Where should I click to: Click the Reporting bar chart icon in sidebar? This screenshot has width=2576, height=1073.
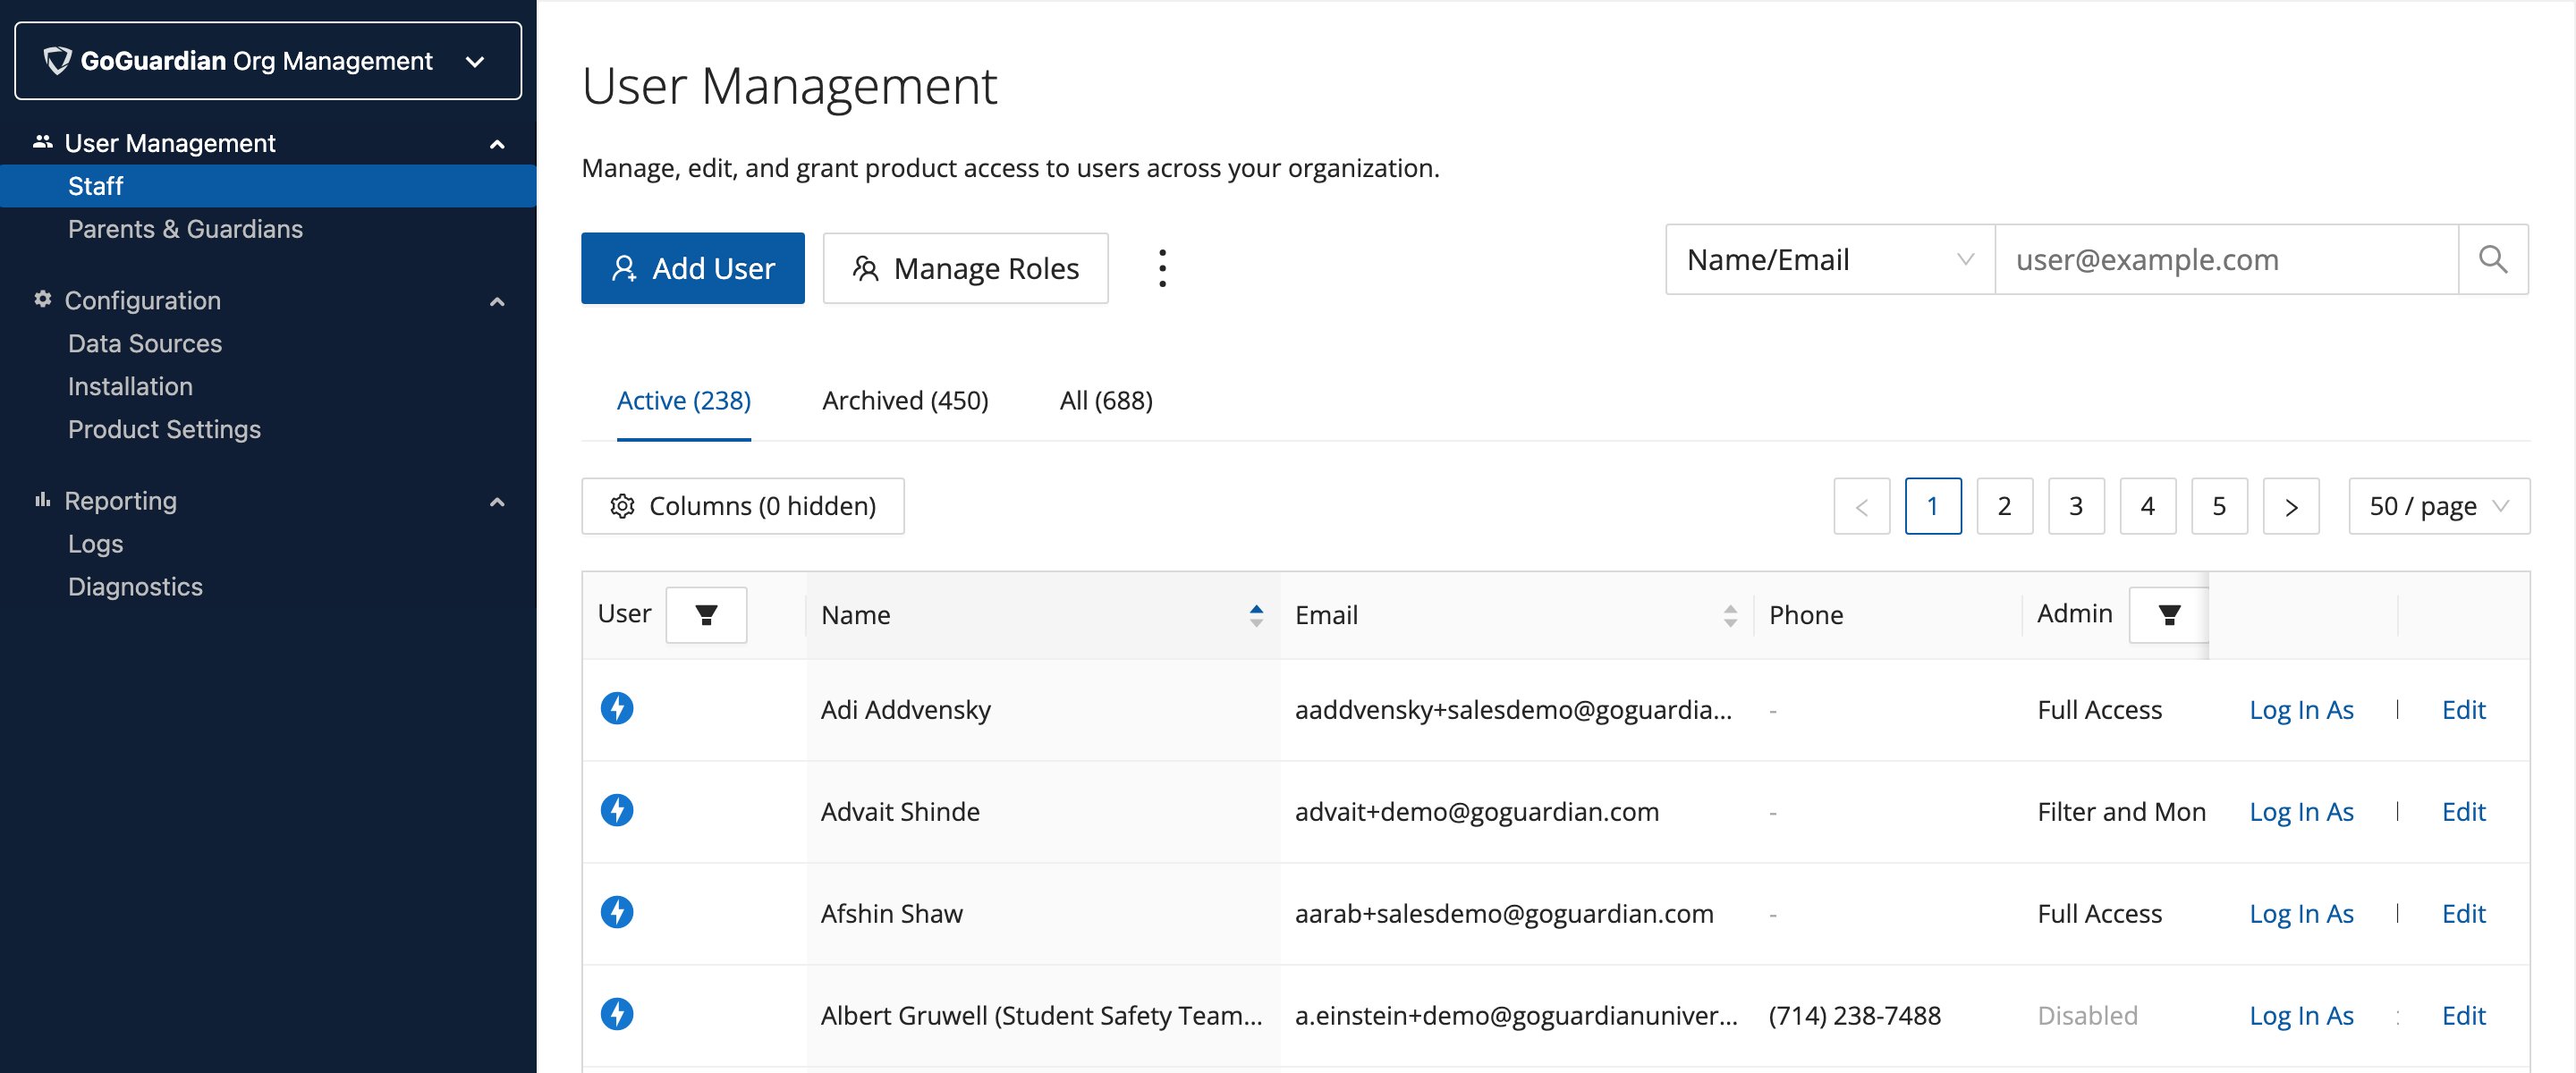(x=42, y=499)
